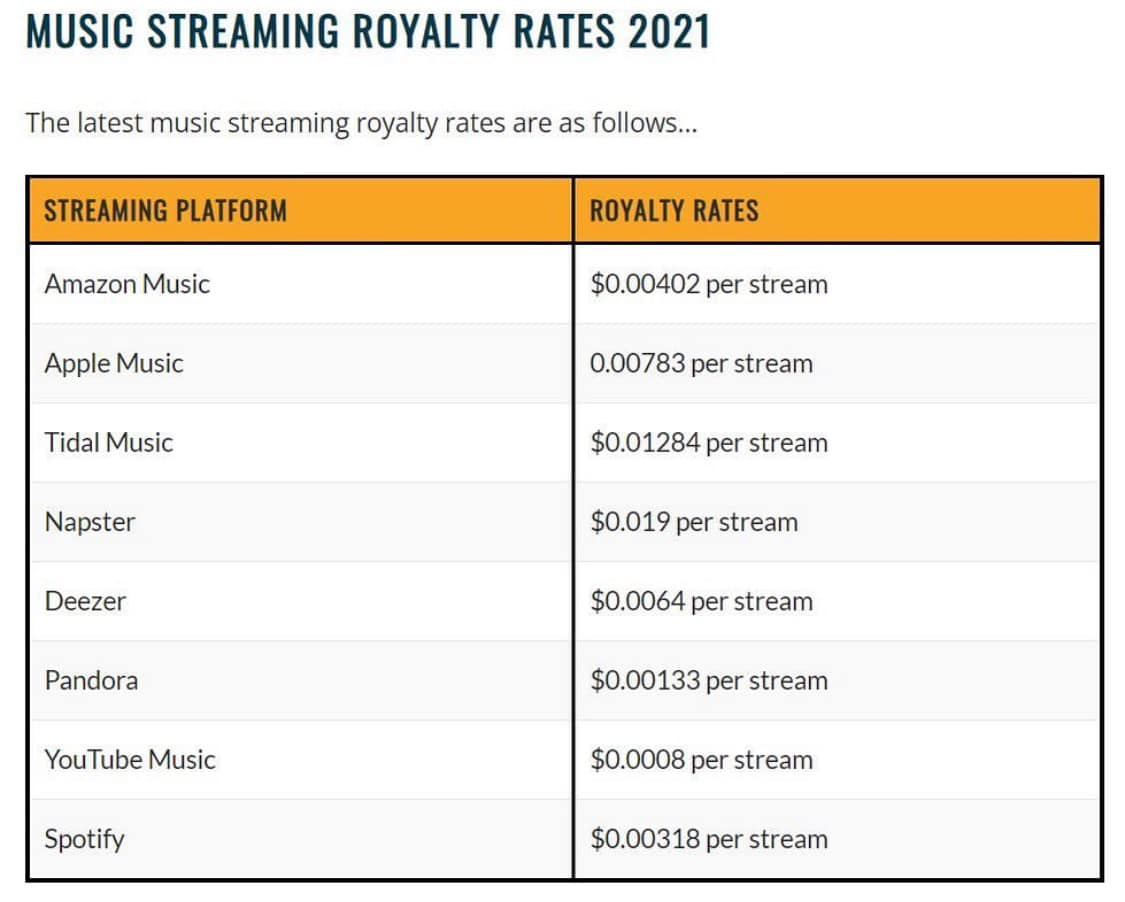The height and width of the screenshot is (902, 1125).
Task: Select the YouTube Music row label
Action: pos(130,760)
